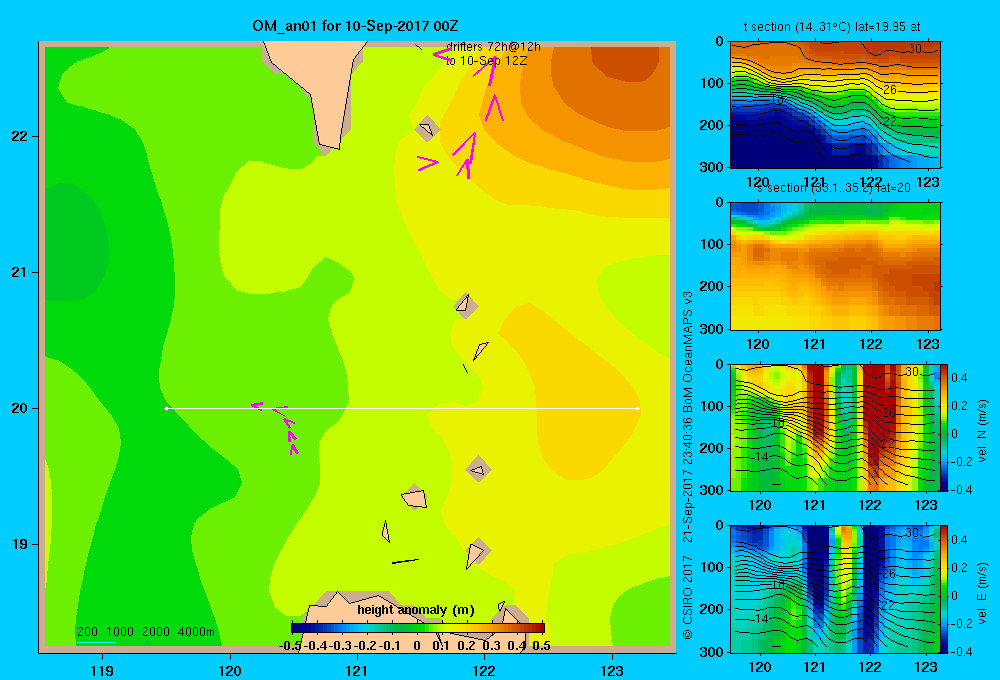This screenshot has width=1000, height=680.
Task: Click the '30' isotherm label in temperature section
Action: pyautogui.click(x=915, y=48)
